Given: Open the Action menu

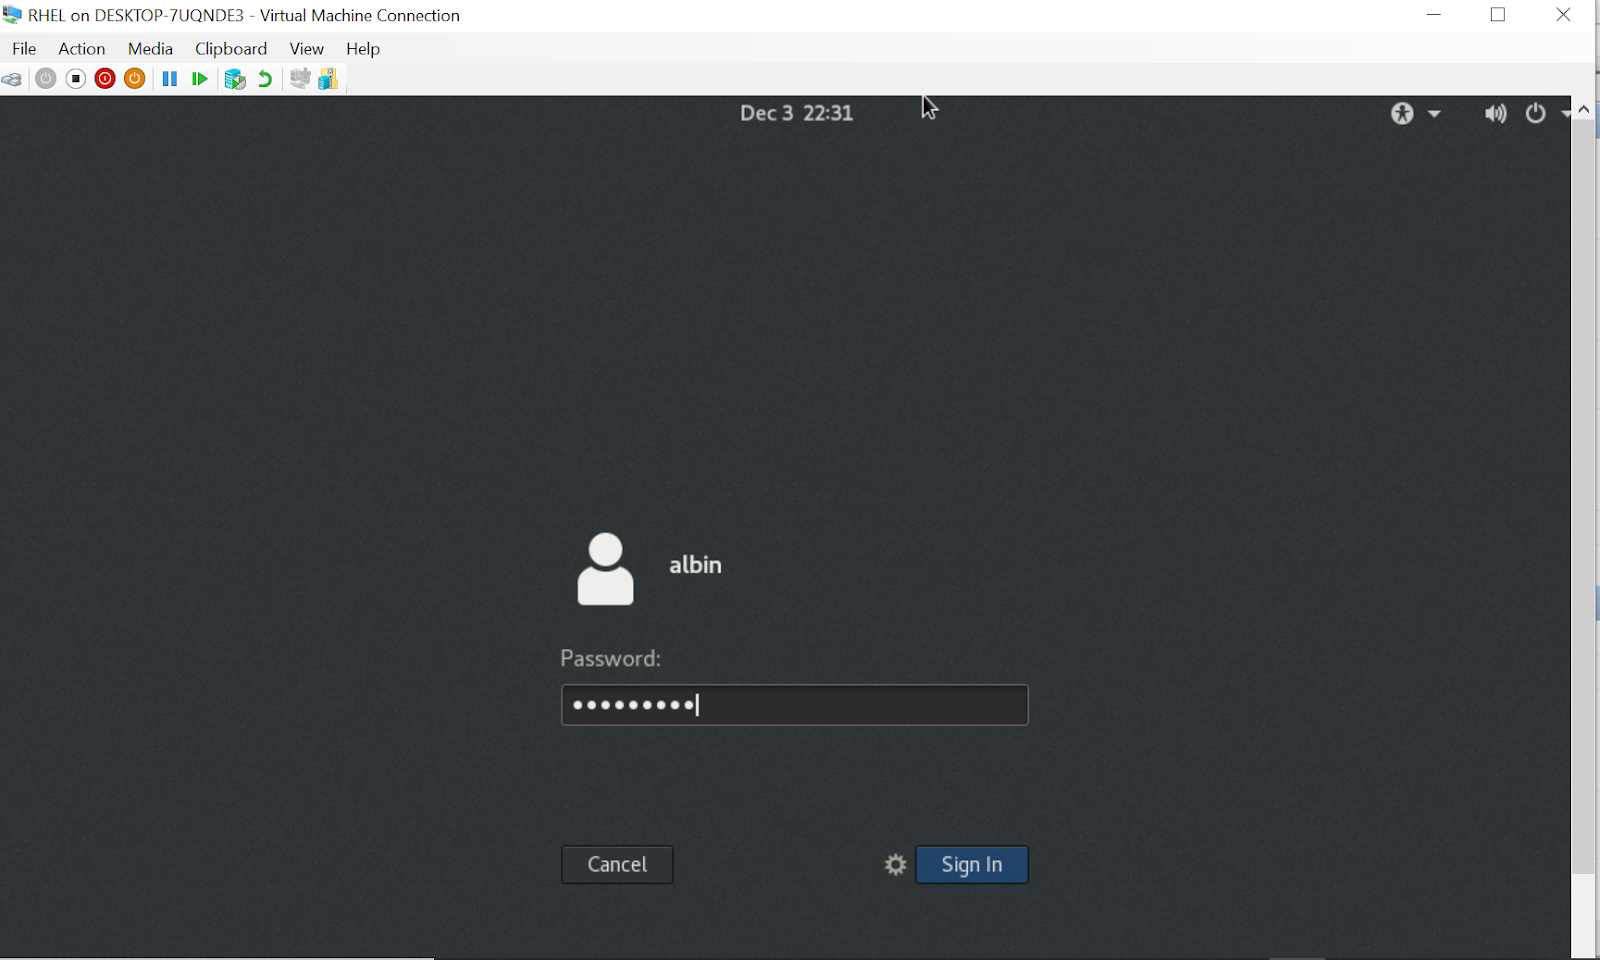Looking at the screenshot, I should [x=82, y=49].
